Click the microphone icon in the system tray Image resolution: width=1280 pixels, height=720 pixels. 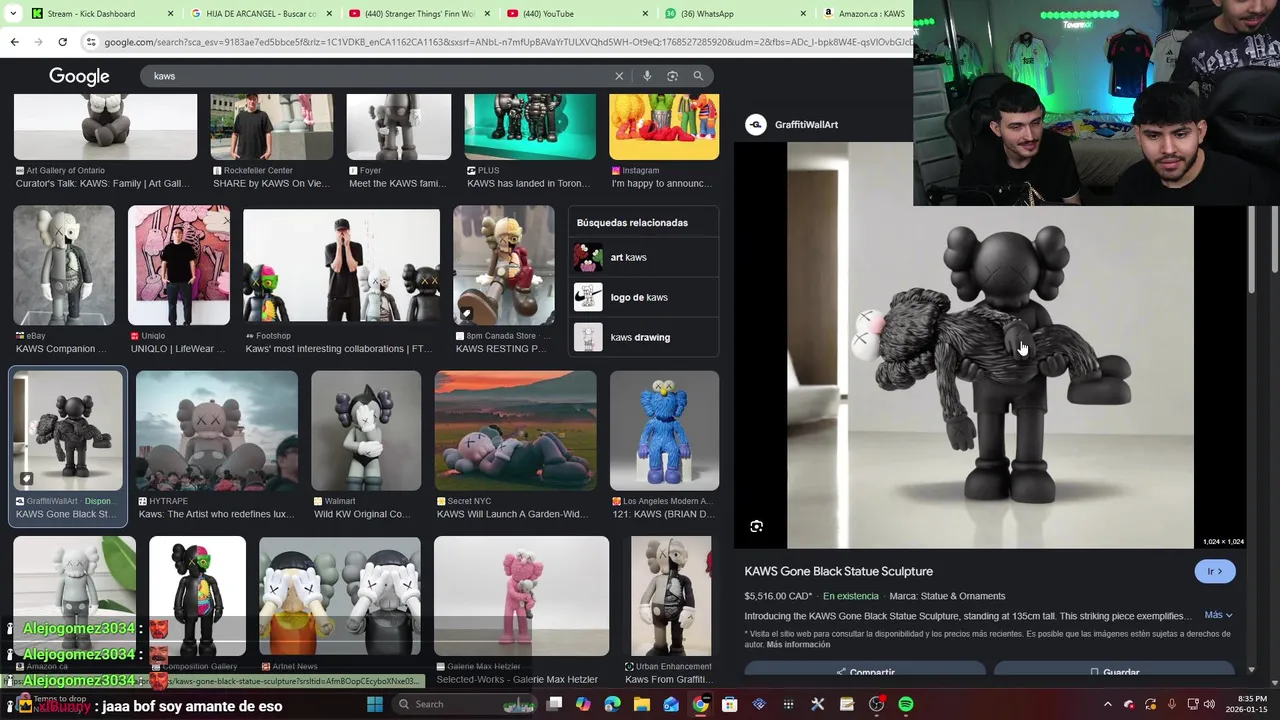click(1172, 704)
